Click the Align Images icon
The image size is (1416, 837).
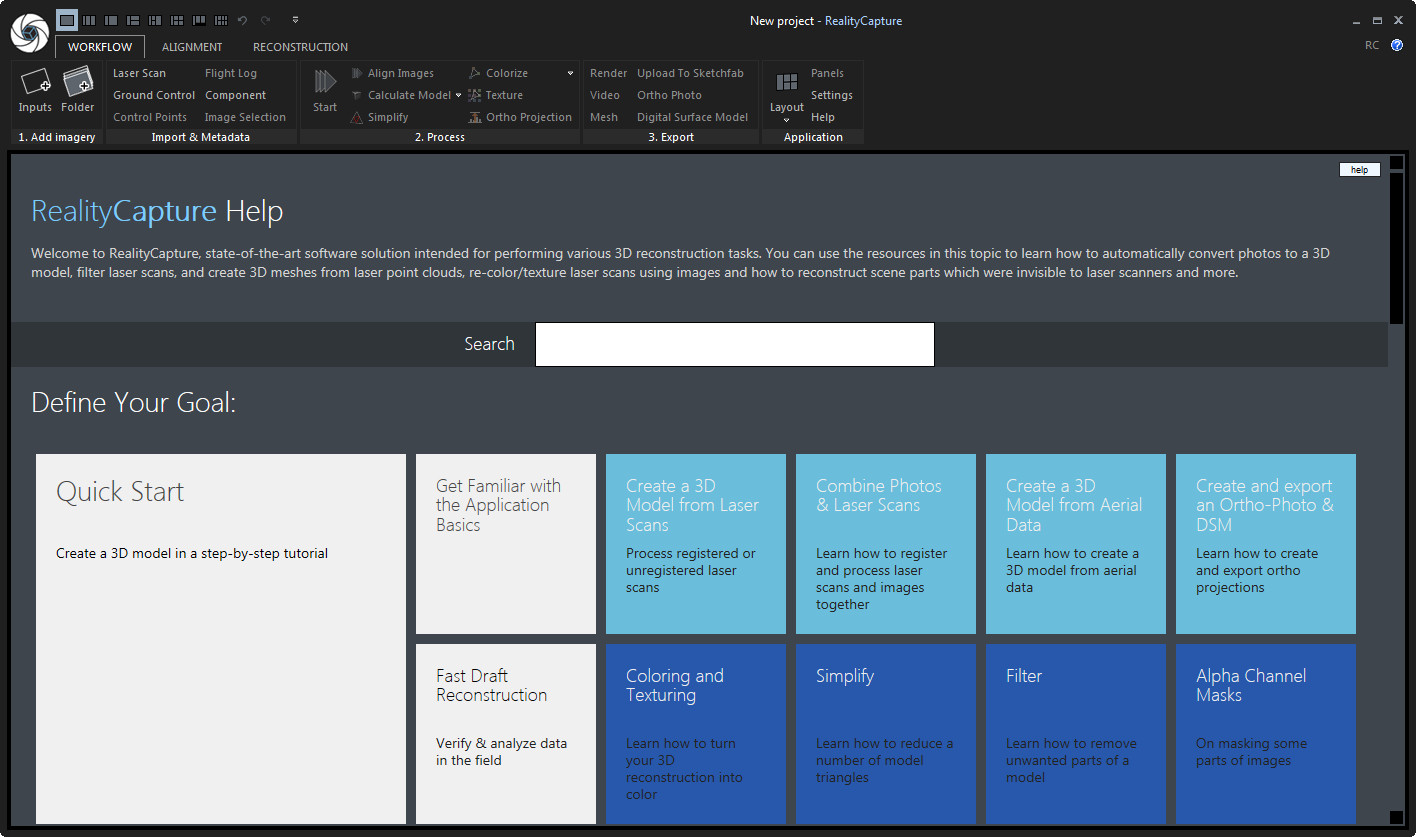[357, 73]
